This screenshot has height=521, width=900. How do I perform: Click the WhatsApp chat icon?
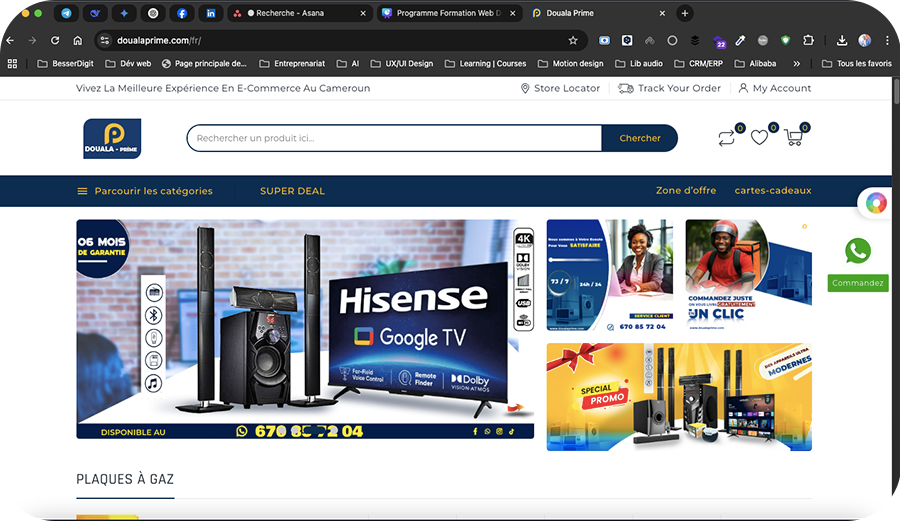858,251
